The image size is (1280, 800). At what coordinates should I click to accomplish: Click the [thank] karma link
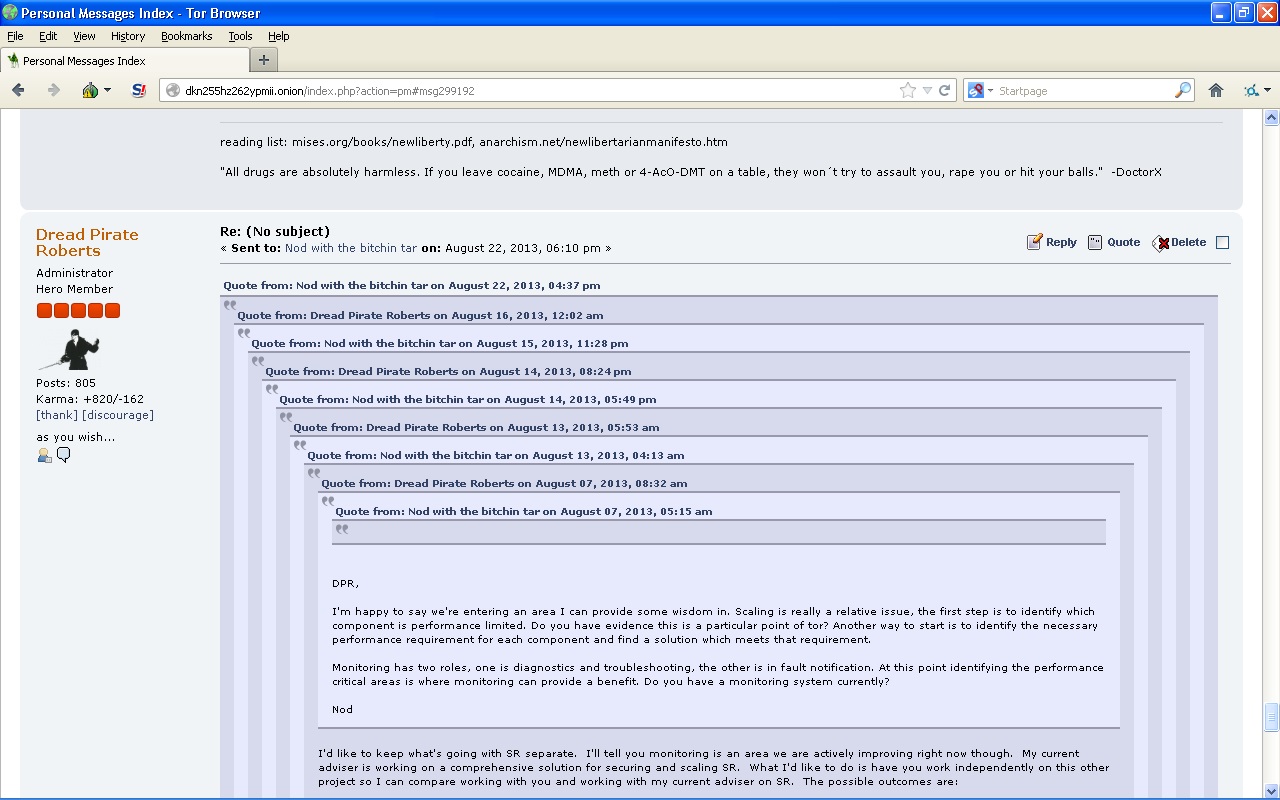57,415
